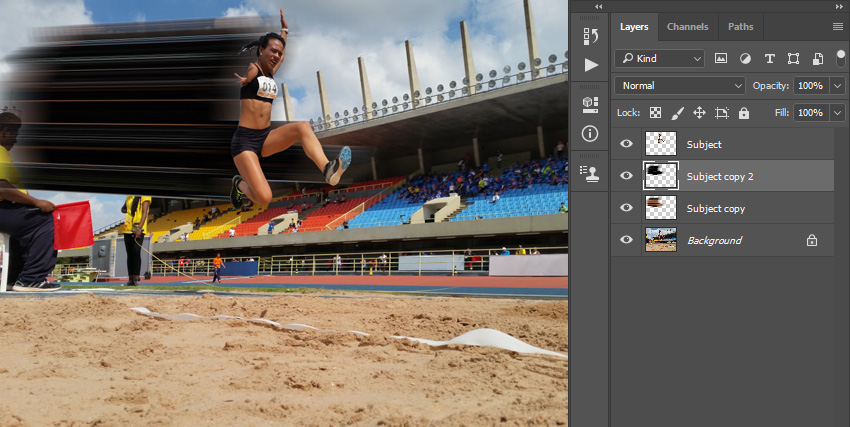Switch to the Layers tab
Viewport: 850px width, 427px height.
(x=634, y=27)
